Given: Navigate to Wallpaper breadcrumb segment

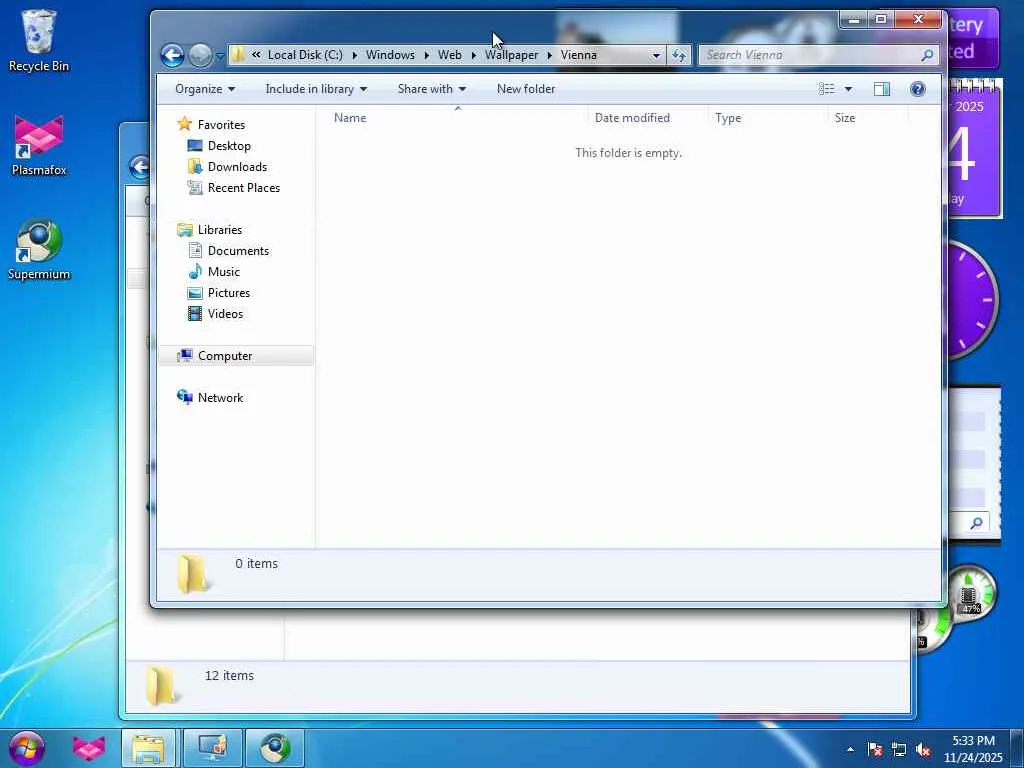Looking at the screenshot, I should [x=511, y=55].
